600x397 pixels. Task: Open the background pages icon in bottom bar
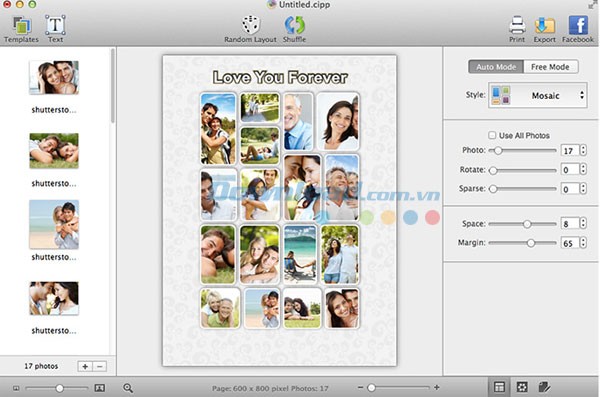click(x=544, y=387)
